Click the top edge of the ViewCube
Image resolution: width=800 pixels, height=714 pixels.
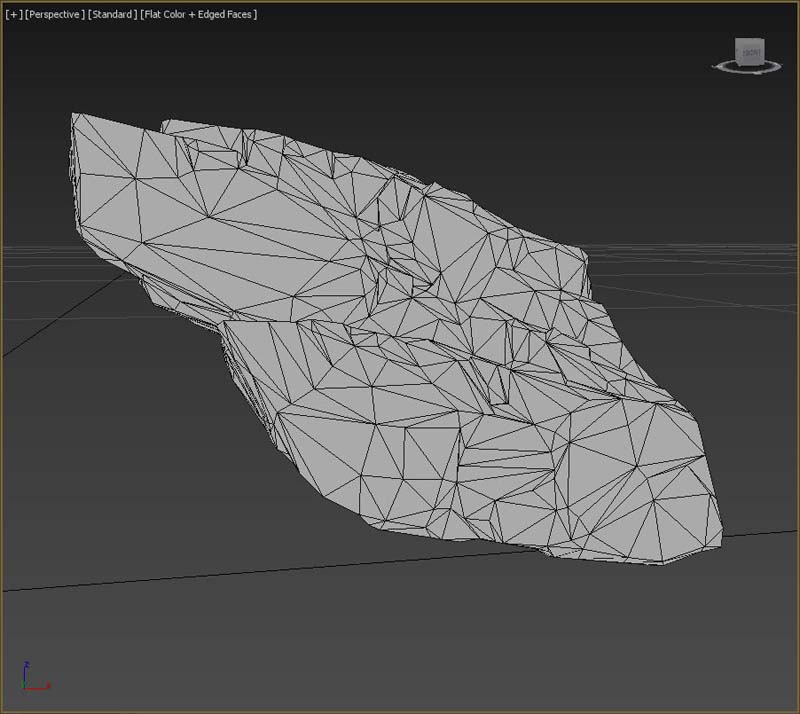(x=750, y=40)
